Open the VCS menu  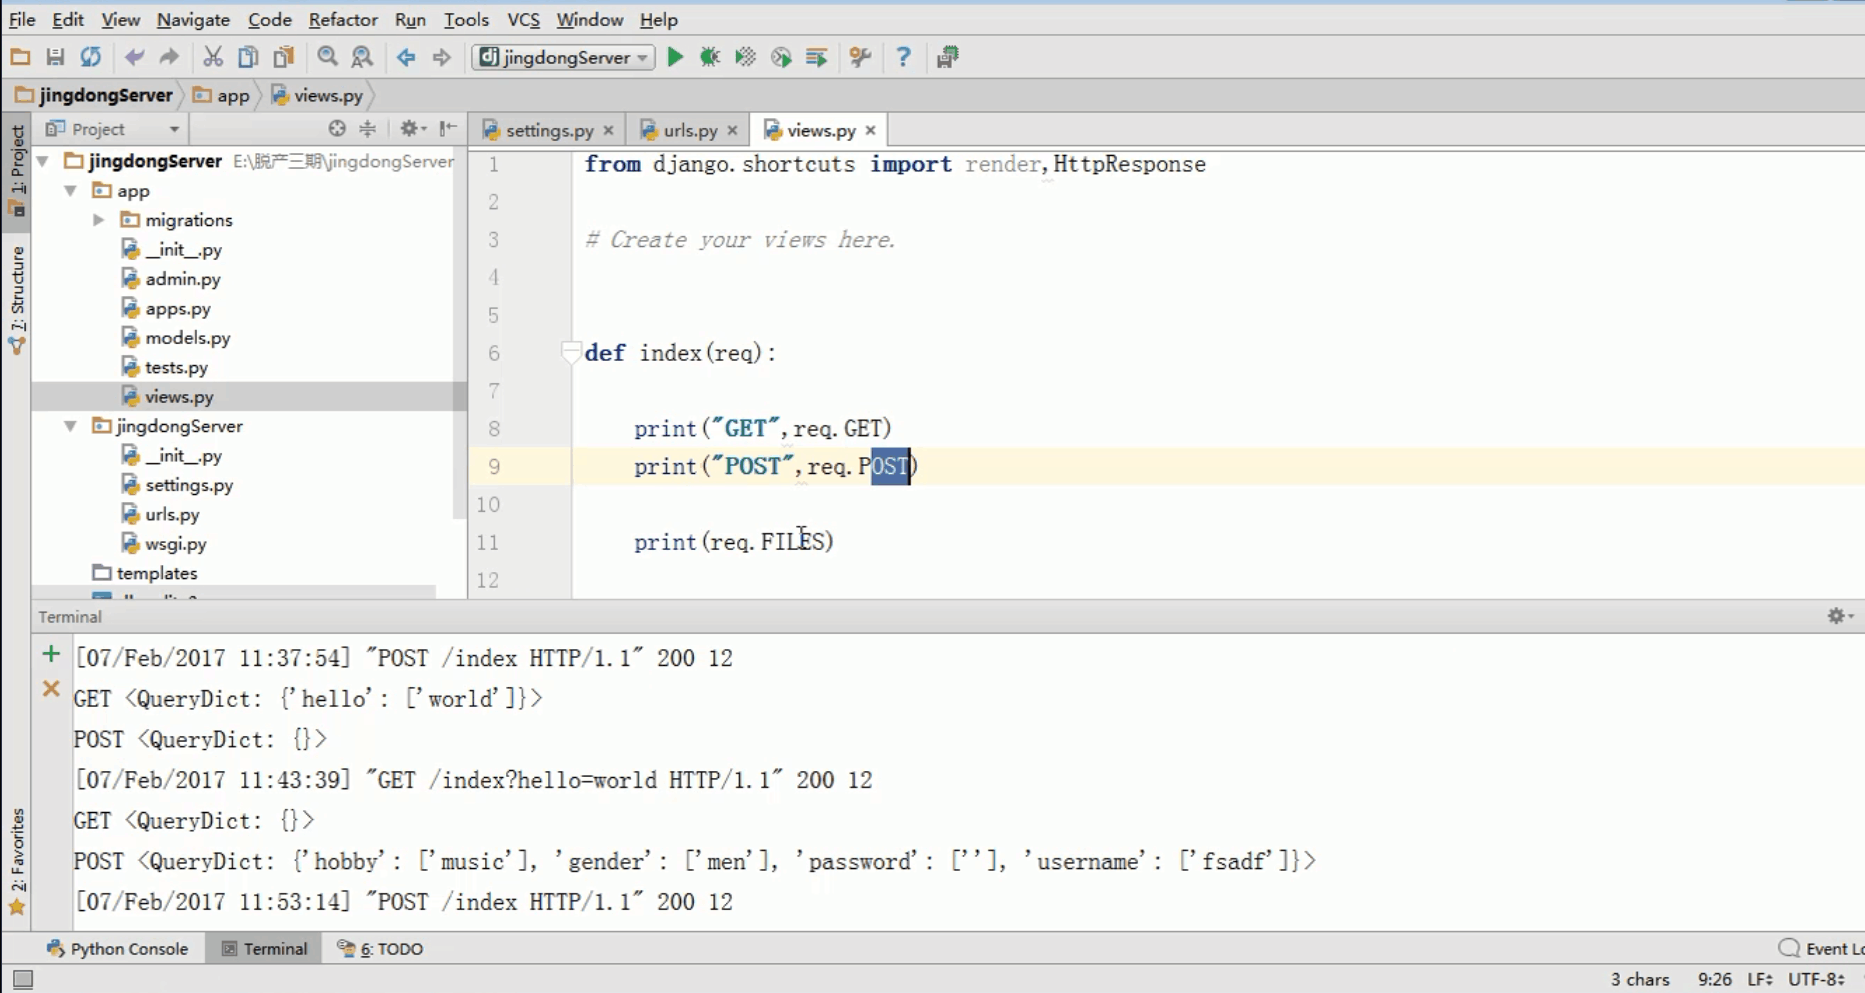click(523, 19)
